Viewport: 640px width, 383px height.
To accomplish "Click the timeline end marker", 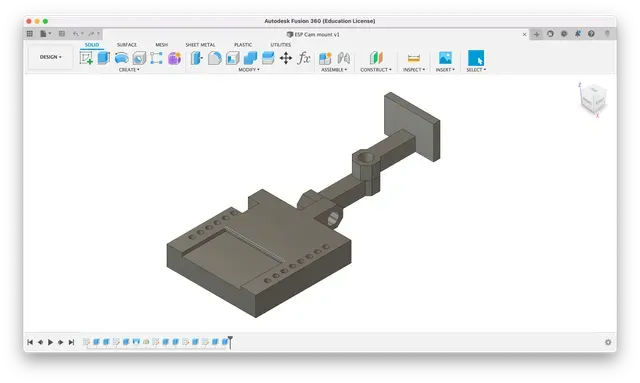I will point(230,342).
